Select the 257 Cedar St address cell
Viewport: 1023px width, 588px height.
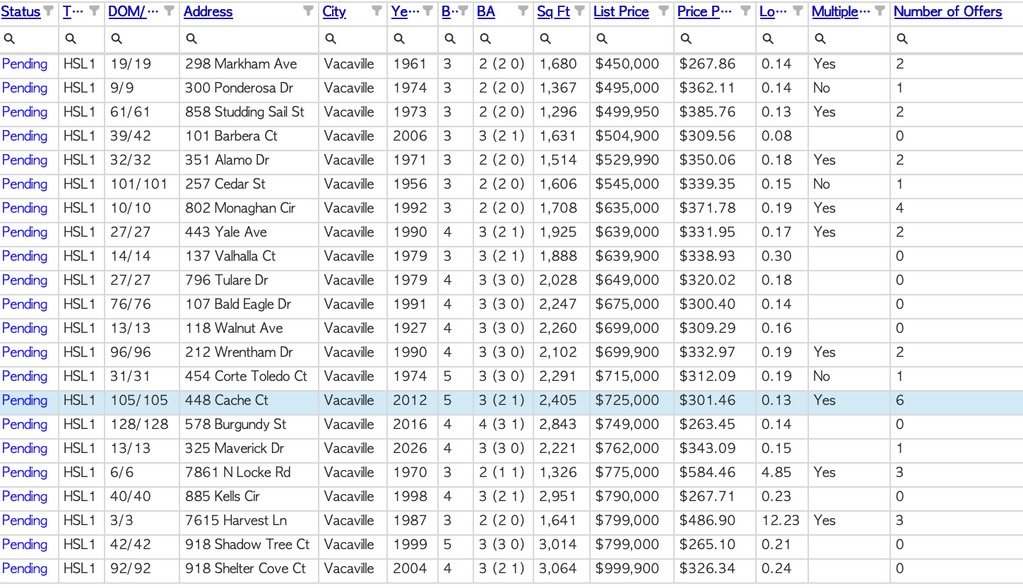pyautogui.click(x=249, y=184)
